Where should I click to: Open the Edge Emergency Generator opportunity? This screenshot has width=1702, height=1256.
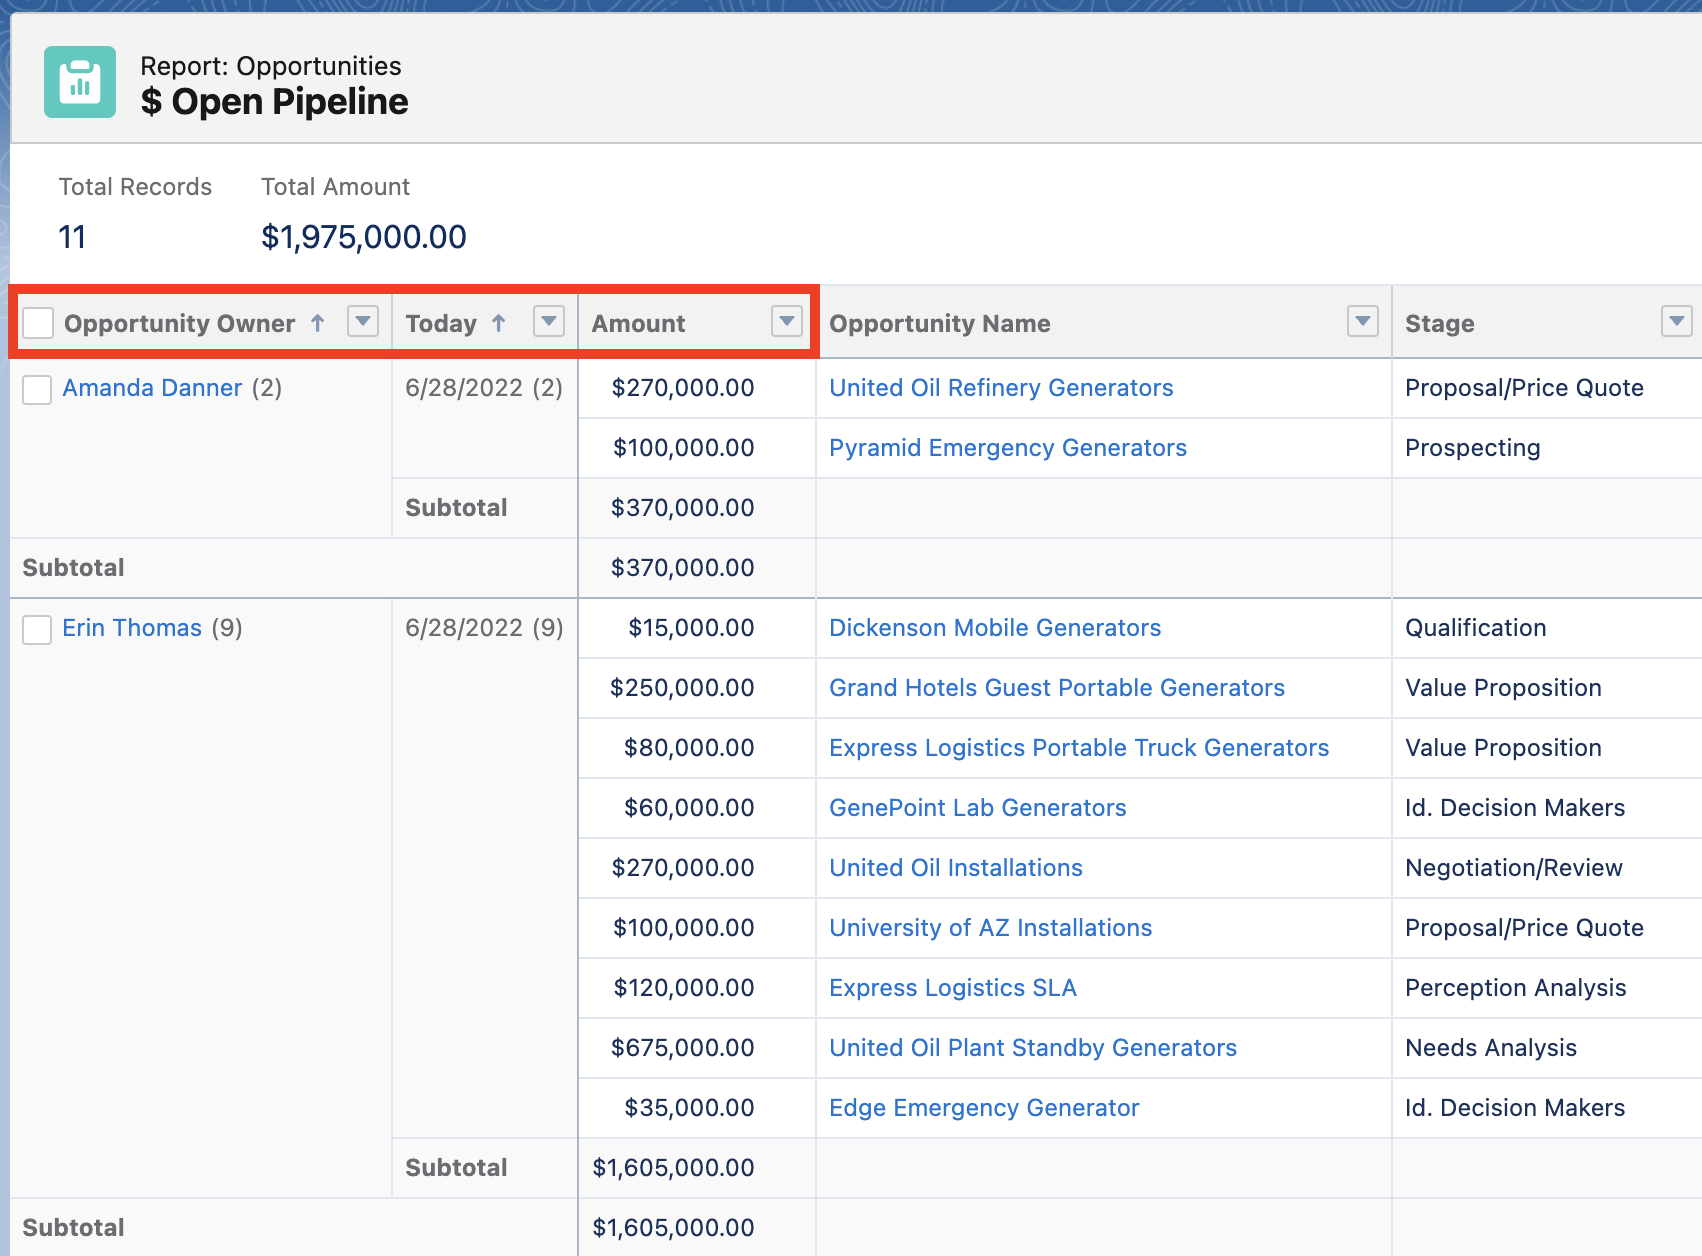983,1108
